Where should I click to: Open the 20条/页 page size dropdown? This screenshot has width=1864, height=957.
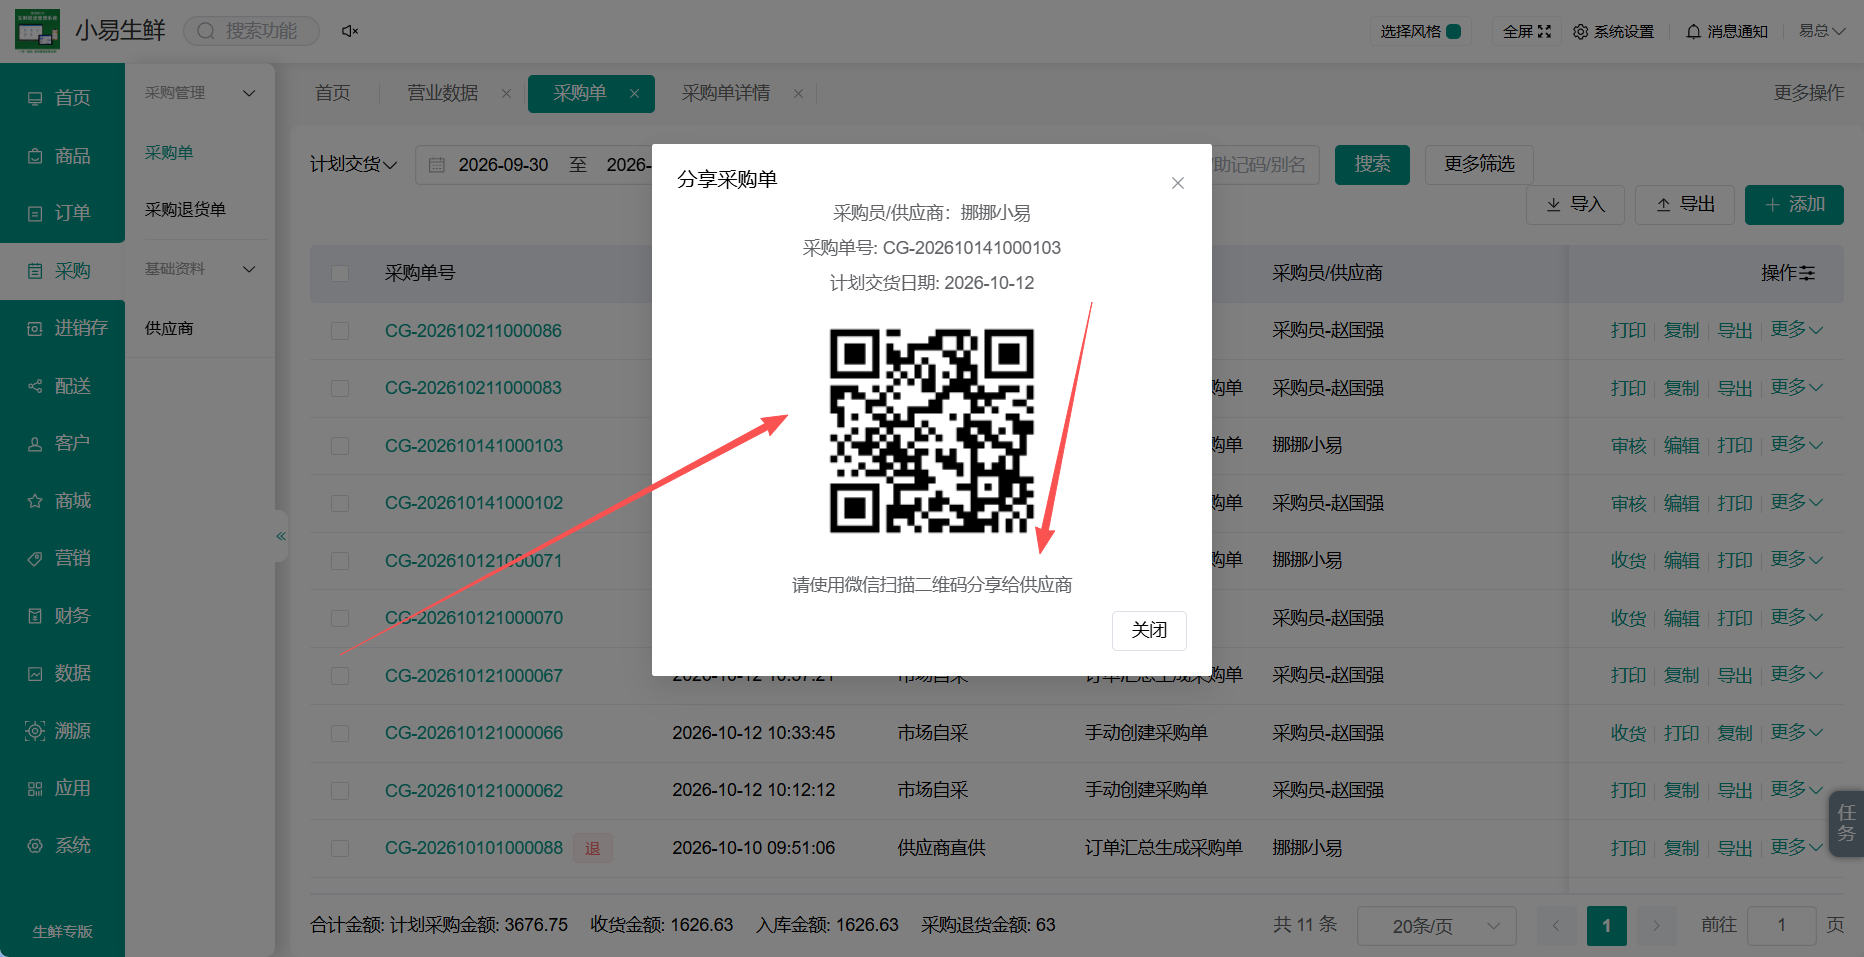click(1436, 926)
